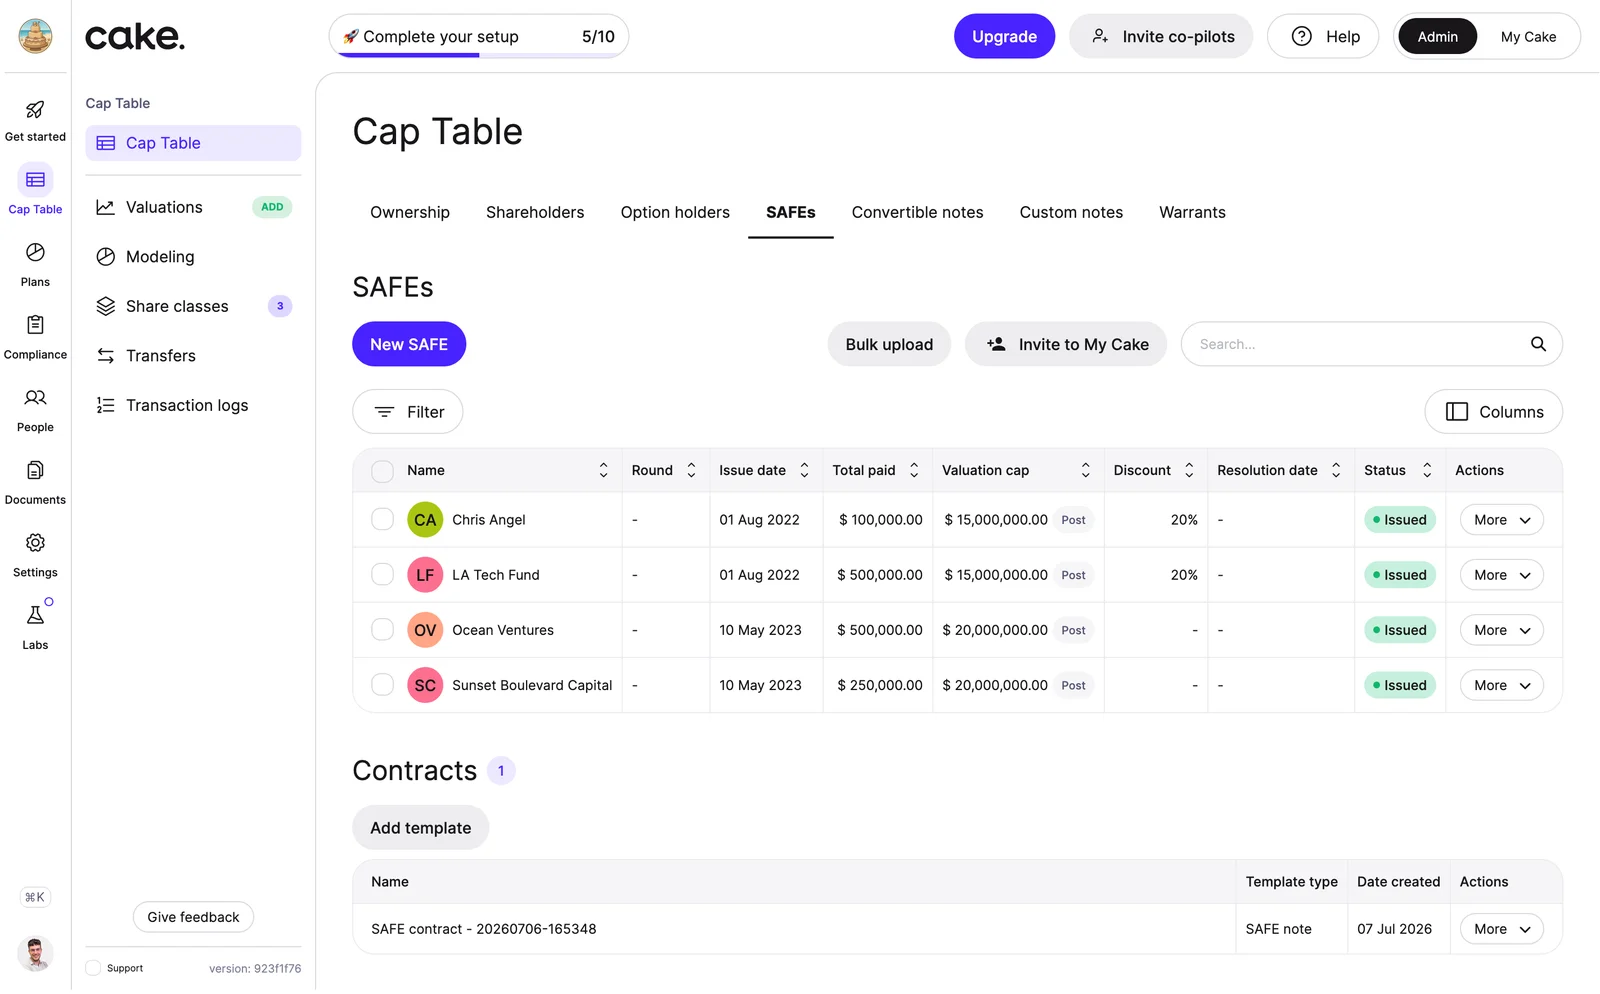The width and height of the screenshot is (1600, 994).
Task: Open More menu for Chris Angel
Action: point(1502,520)
